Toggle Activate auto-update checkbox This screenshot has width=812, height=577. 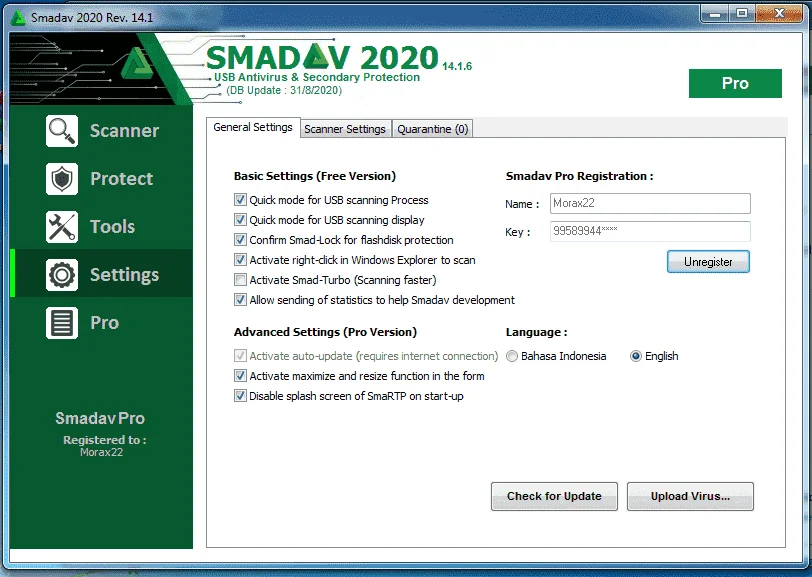(240, 356)
